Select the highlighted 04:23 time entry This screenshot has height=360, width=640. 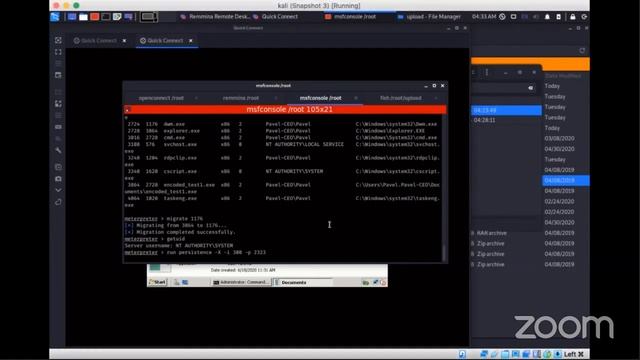coord(506,110)
